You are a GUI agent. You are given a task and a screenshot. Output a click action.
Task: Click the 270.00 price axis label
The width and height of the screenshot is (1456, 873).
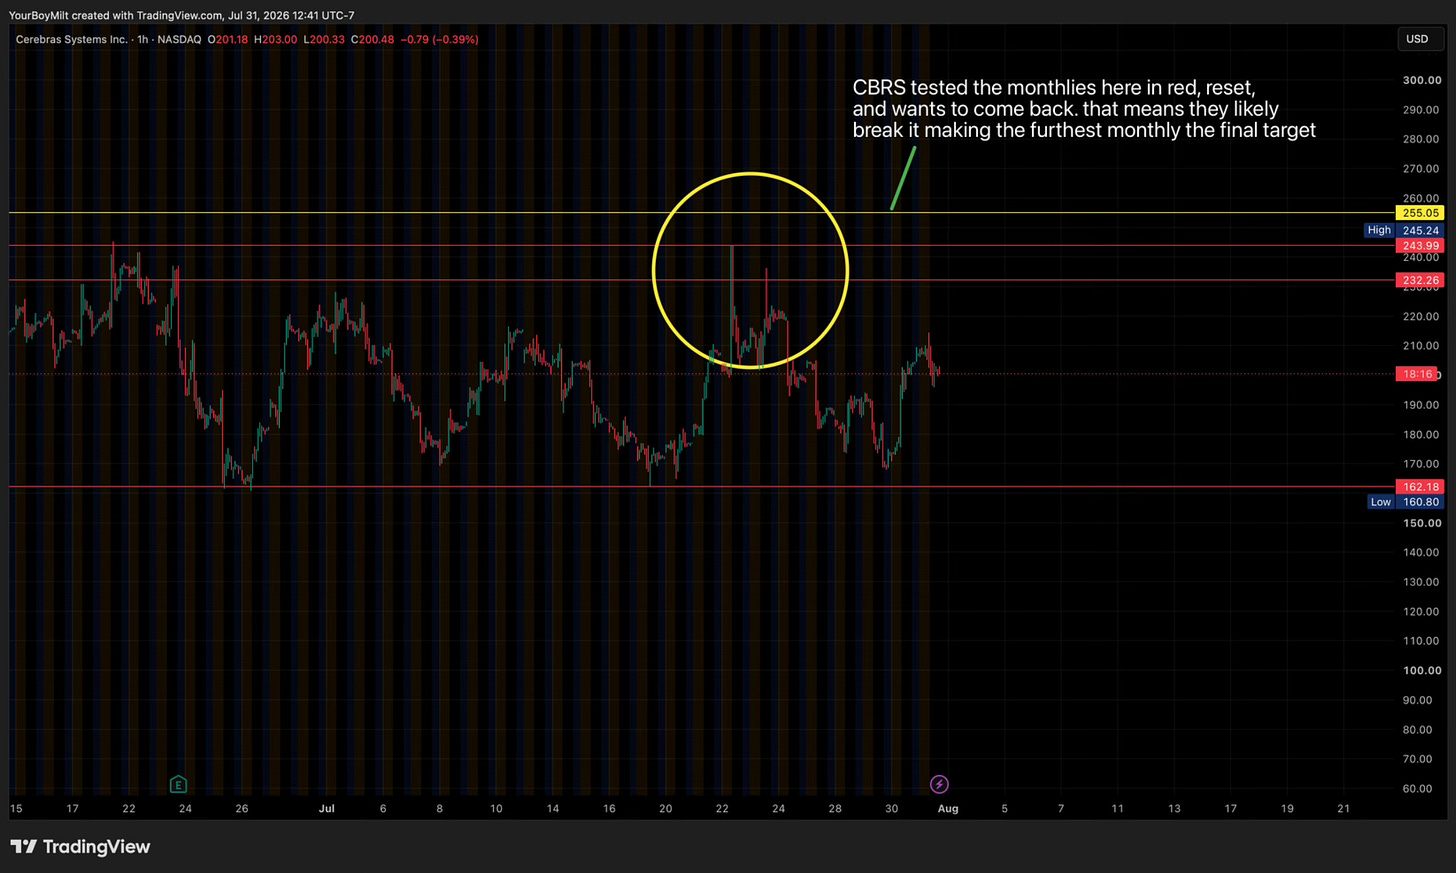tap(1422, 169)
